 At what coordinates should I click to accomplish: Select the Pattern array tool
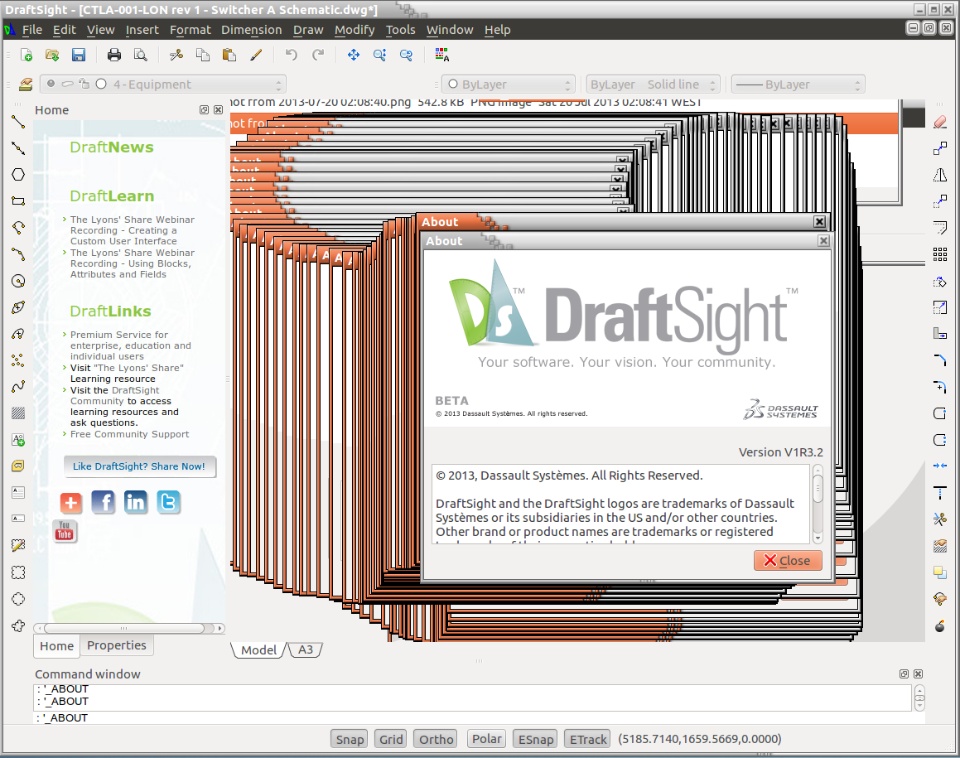point(940,254)
